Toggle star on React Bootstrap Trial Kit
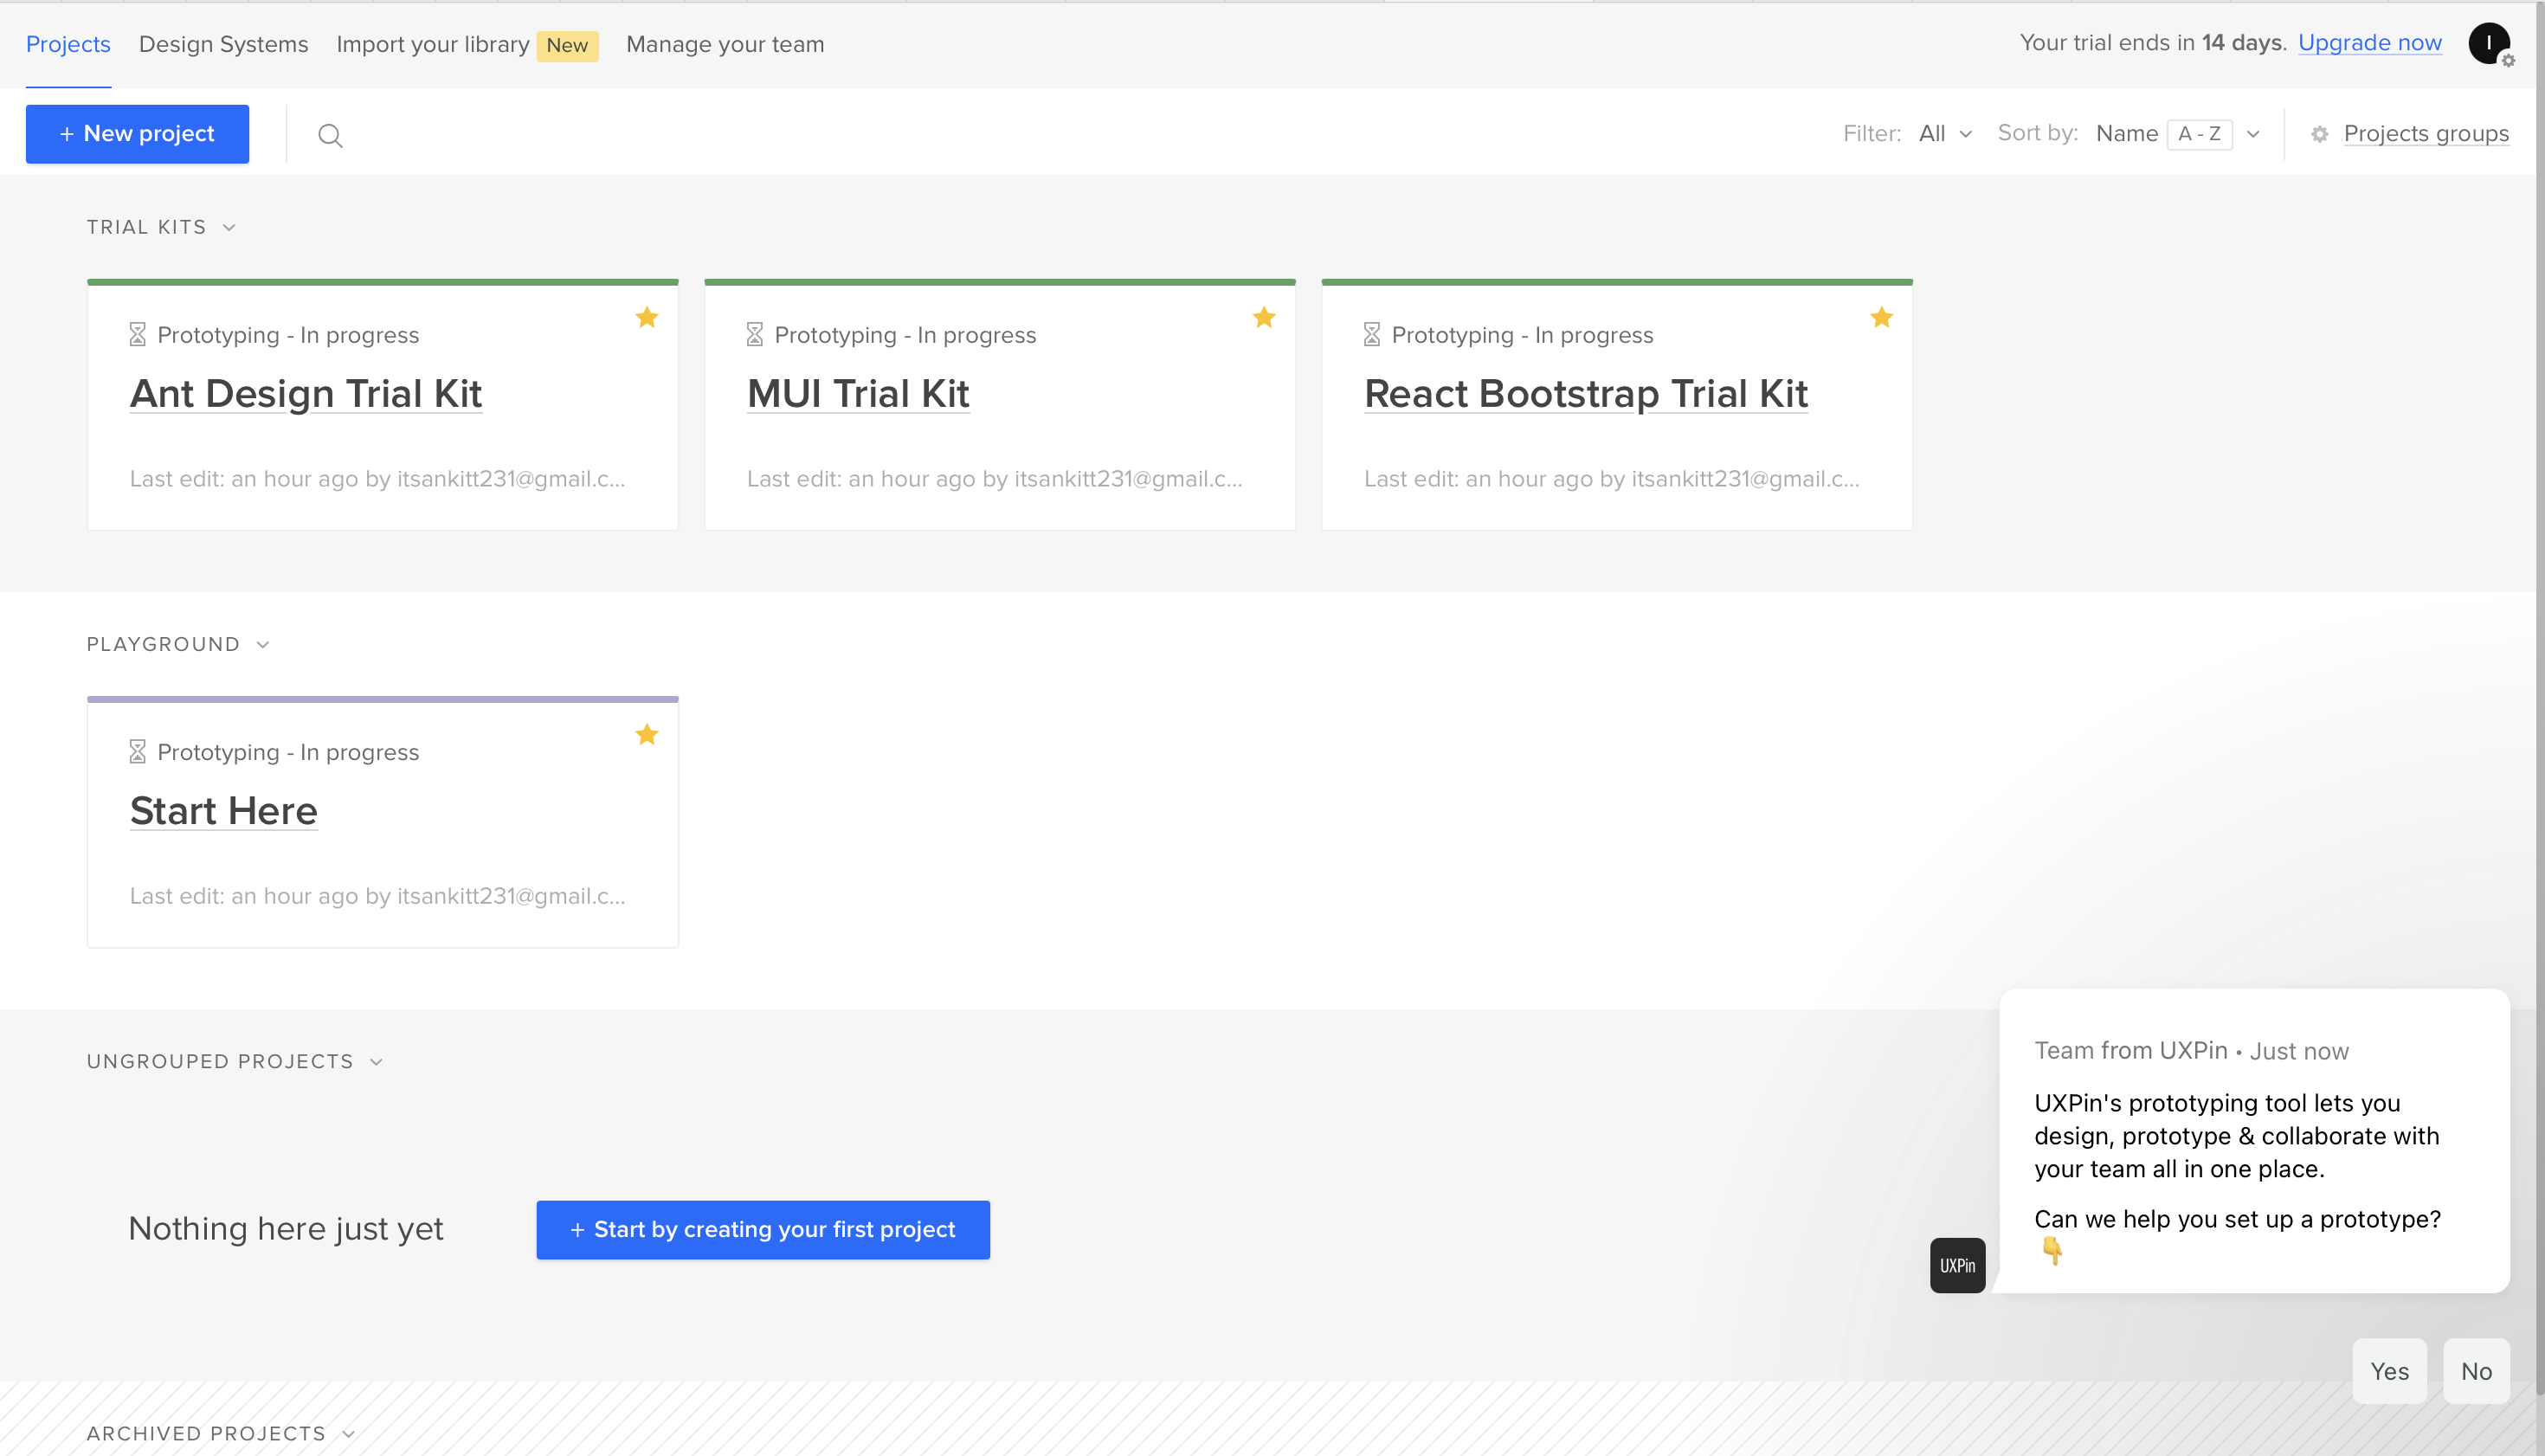Image resolution: width=2545 pixels, height=1456 pixels. tap(1881, 318)
